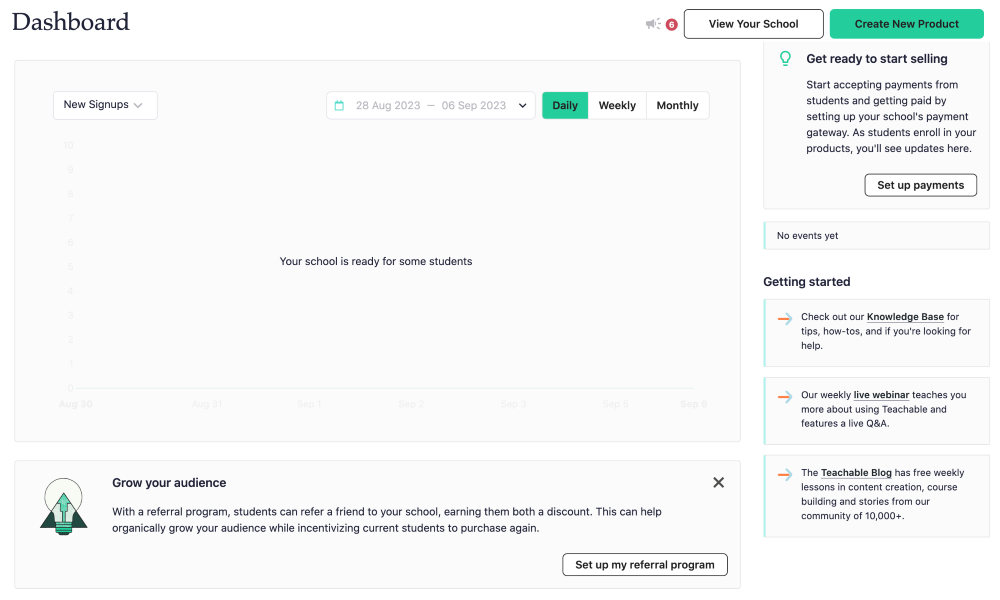Close the Grow your audience banner
Screen dimensions: 1000x600
pos(718,483)
